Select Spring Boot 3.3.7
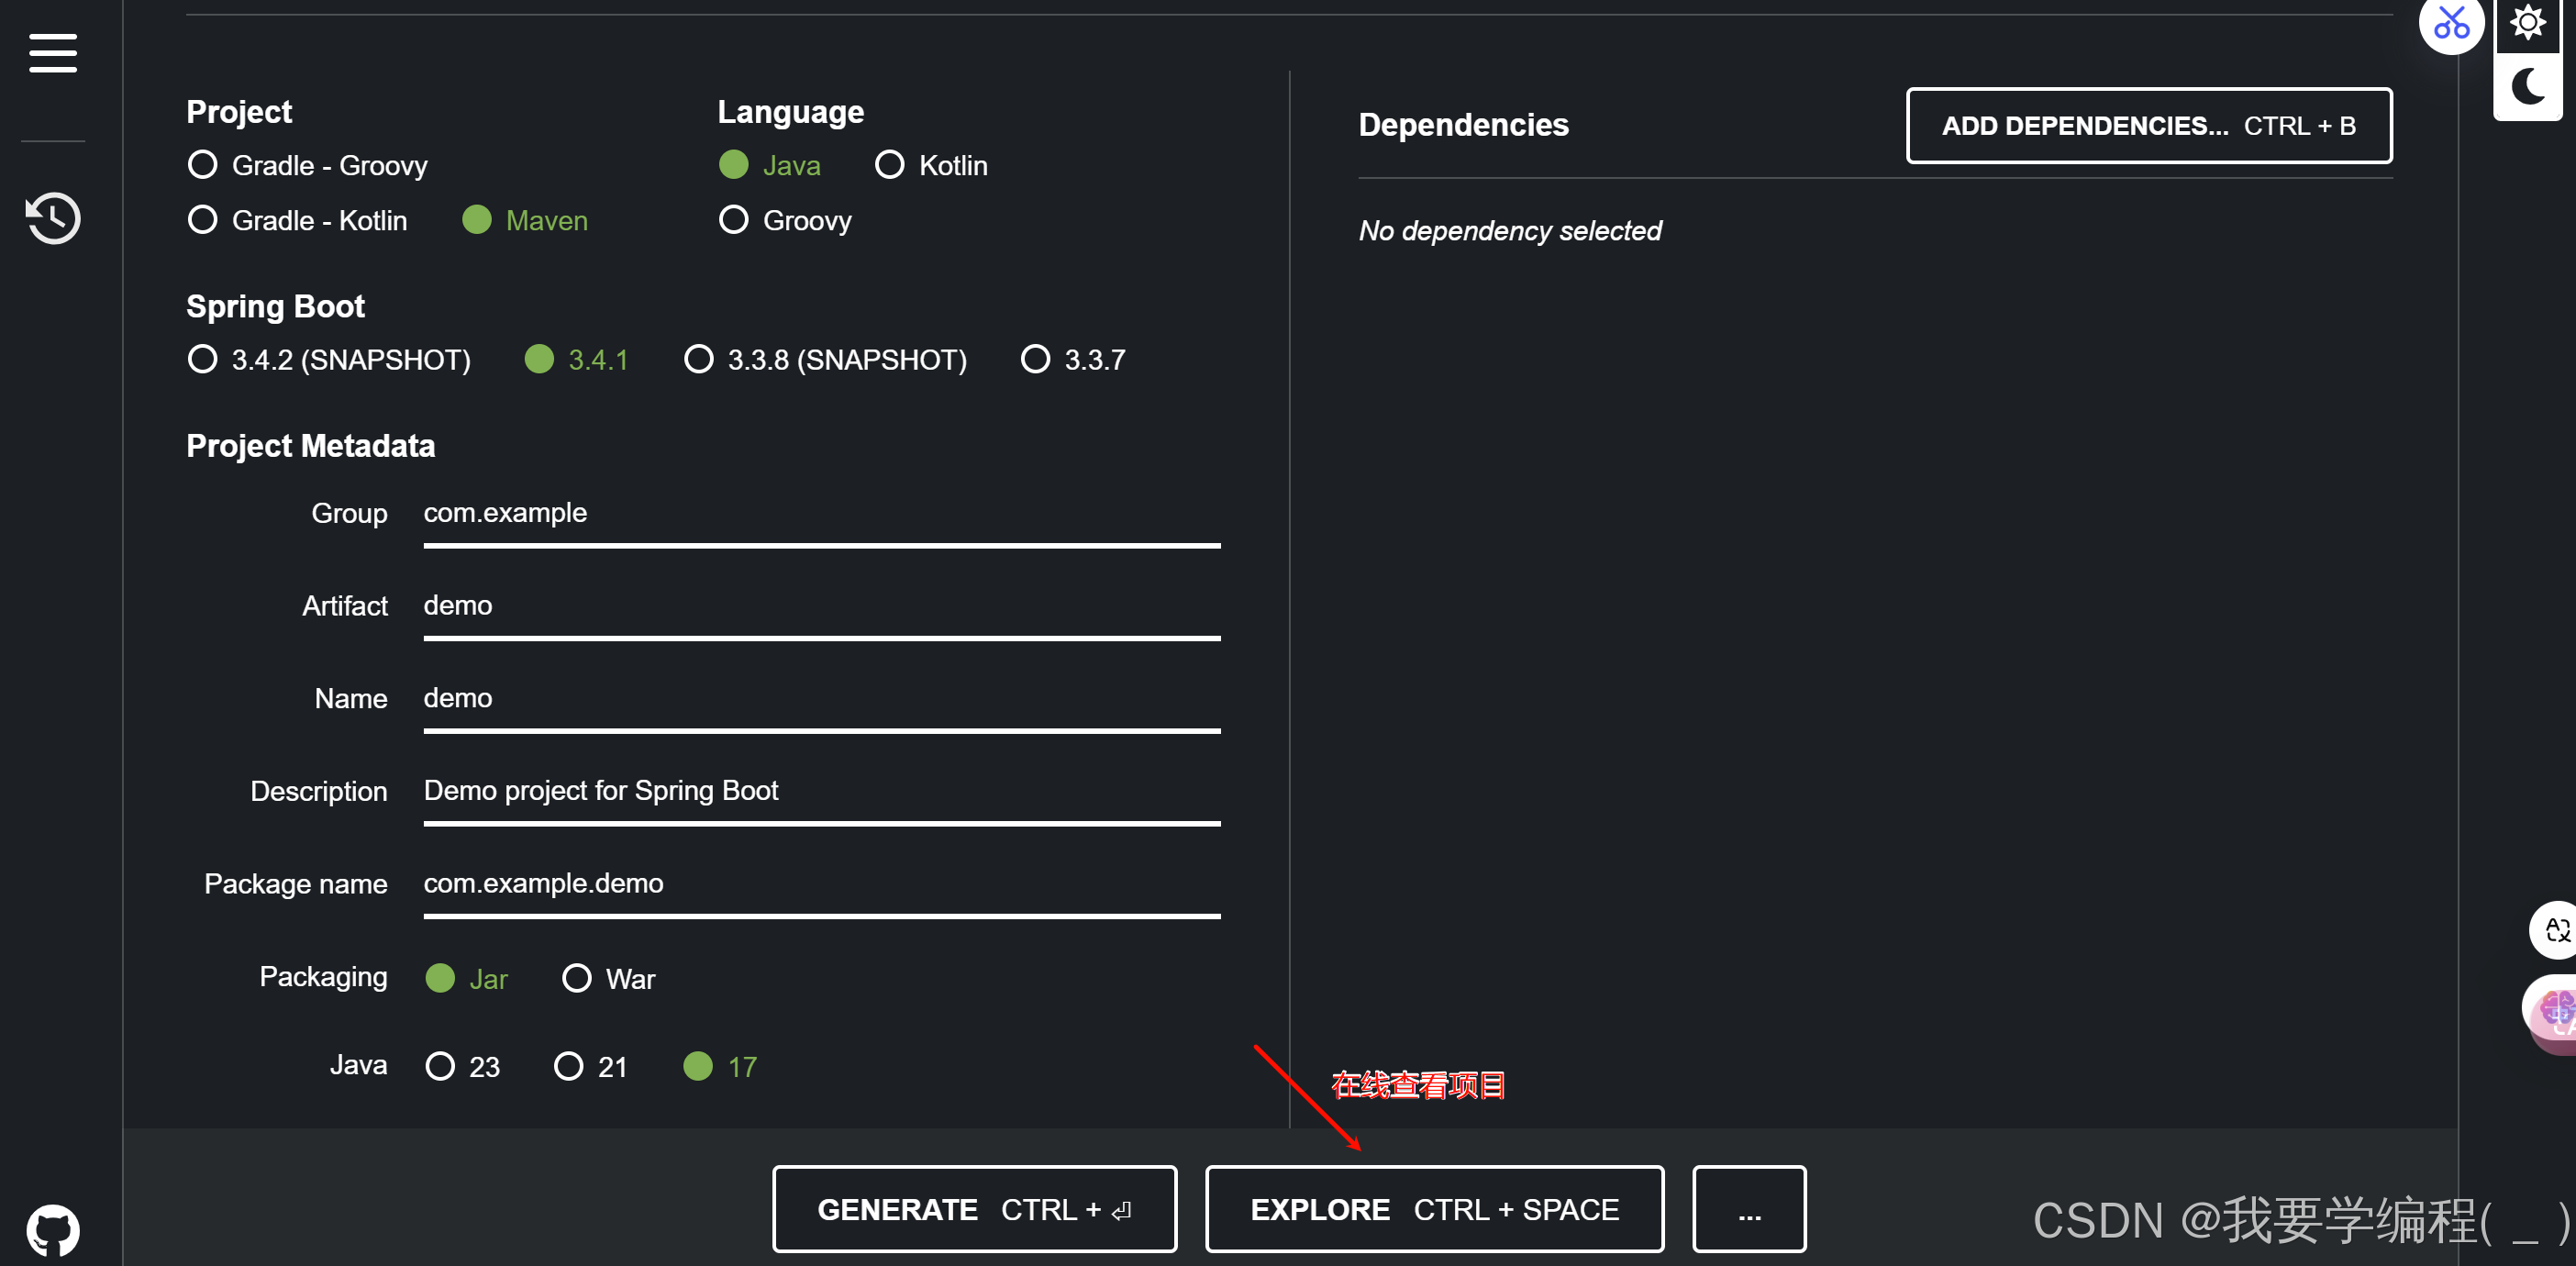The width and height of the screenshot is (2576, 1266). [1073, 359]
